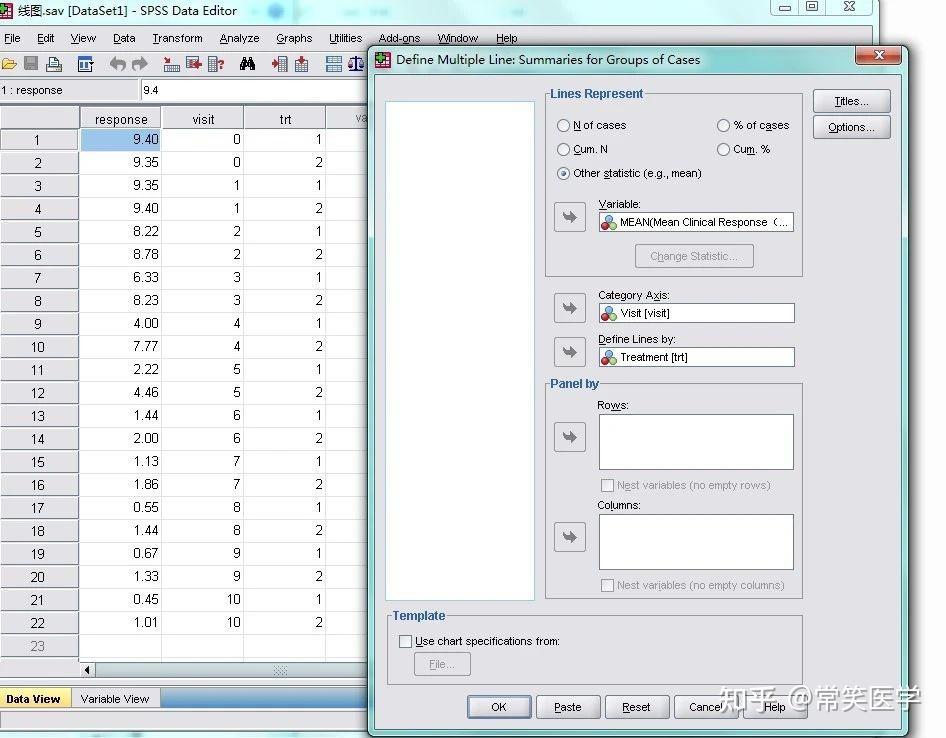Enable Use chart specifications from checkbox
Screen dimensions: 946x738
(405, 641)
